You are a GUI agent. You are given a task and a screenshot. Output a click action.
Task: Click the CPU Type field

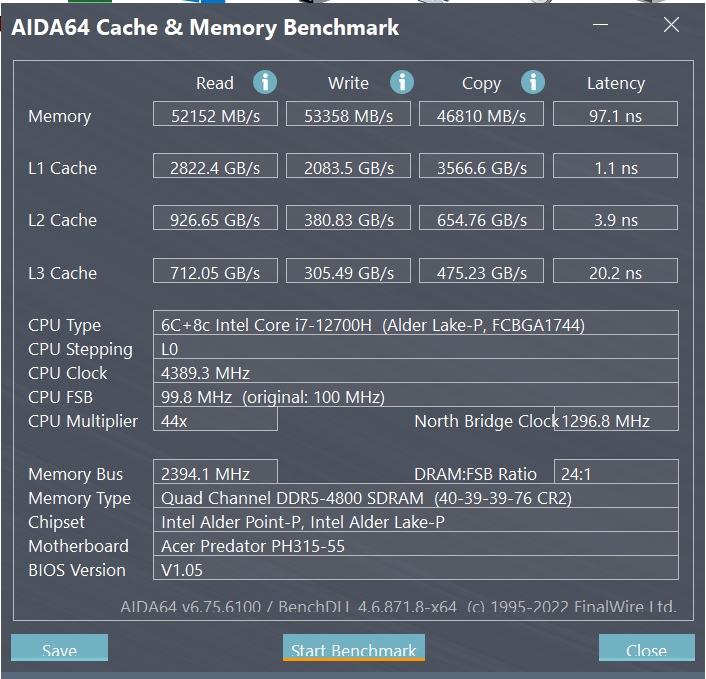coord(416,323)
